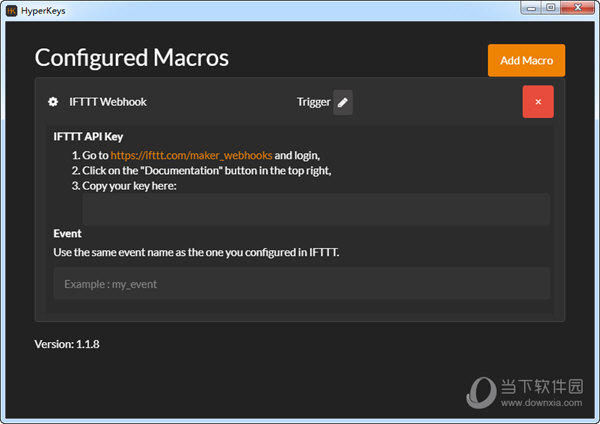Minimize the HyperKeys window

click(x=531, y=8)
